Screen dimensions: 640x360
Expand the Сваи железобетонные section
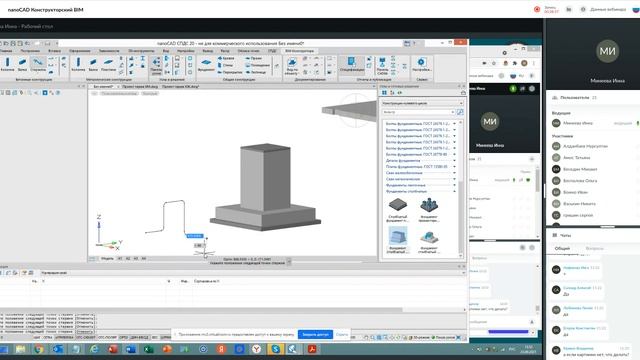[x=420, y=173]
